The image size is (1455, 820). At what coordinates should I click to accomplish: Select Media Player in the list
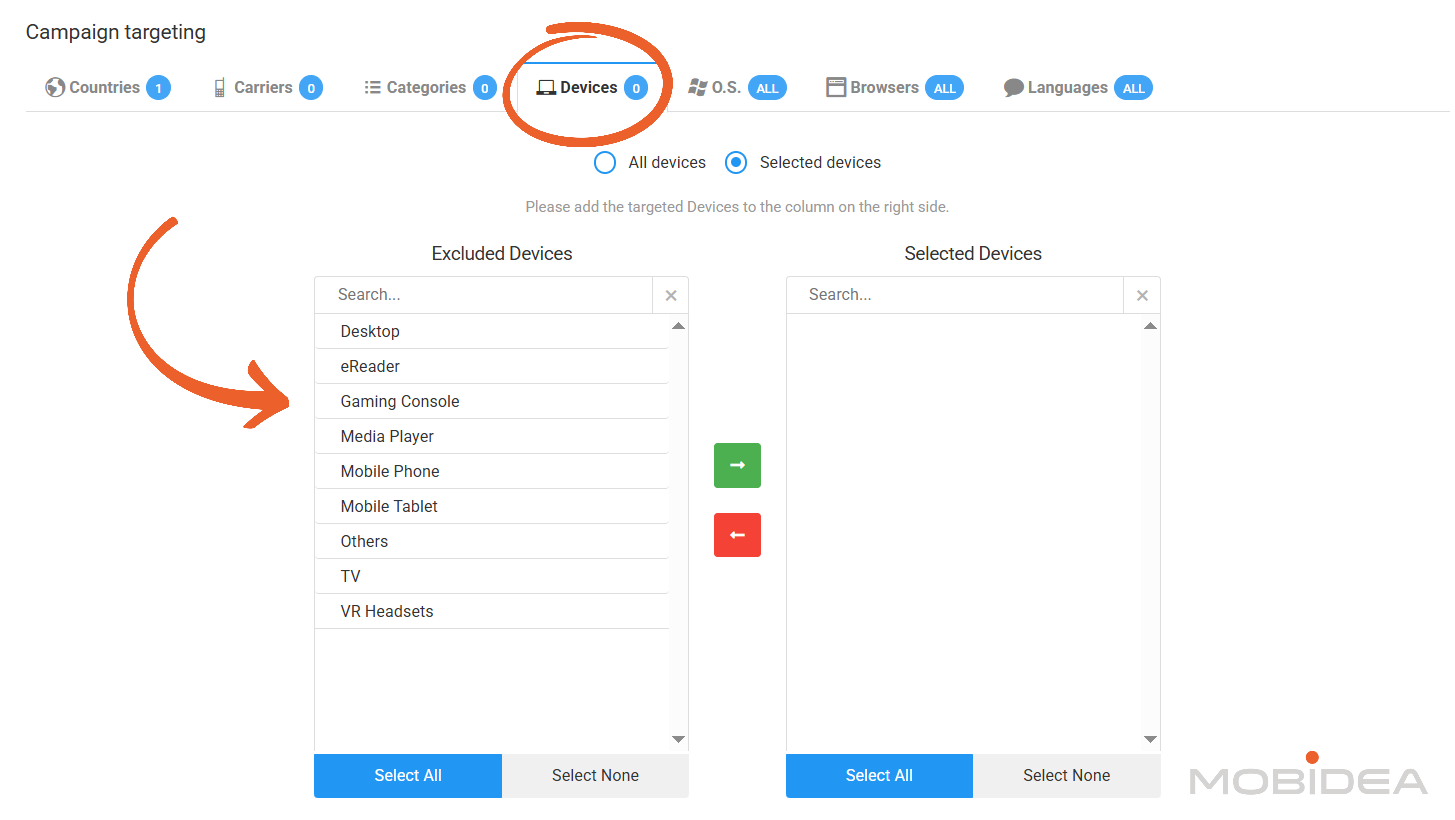(491, 436)
